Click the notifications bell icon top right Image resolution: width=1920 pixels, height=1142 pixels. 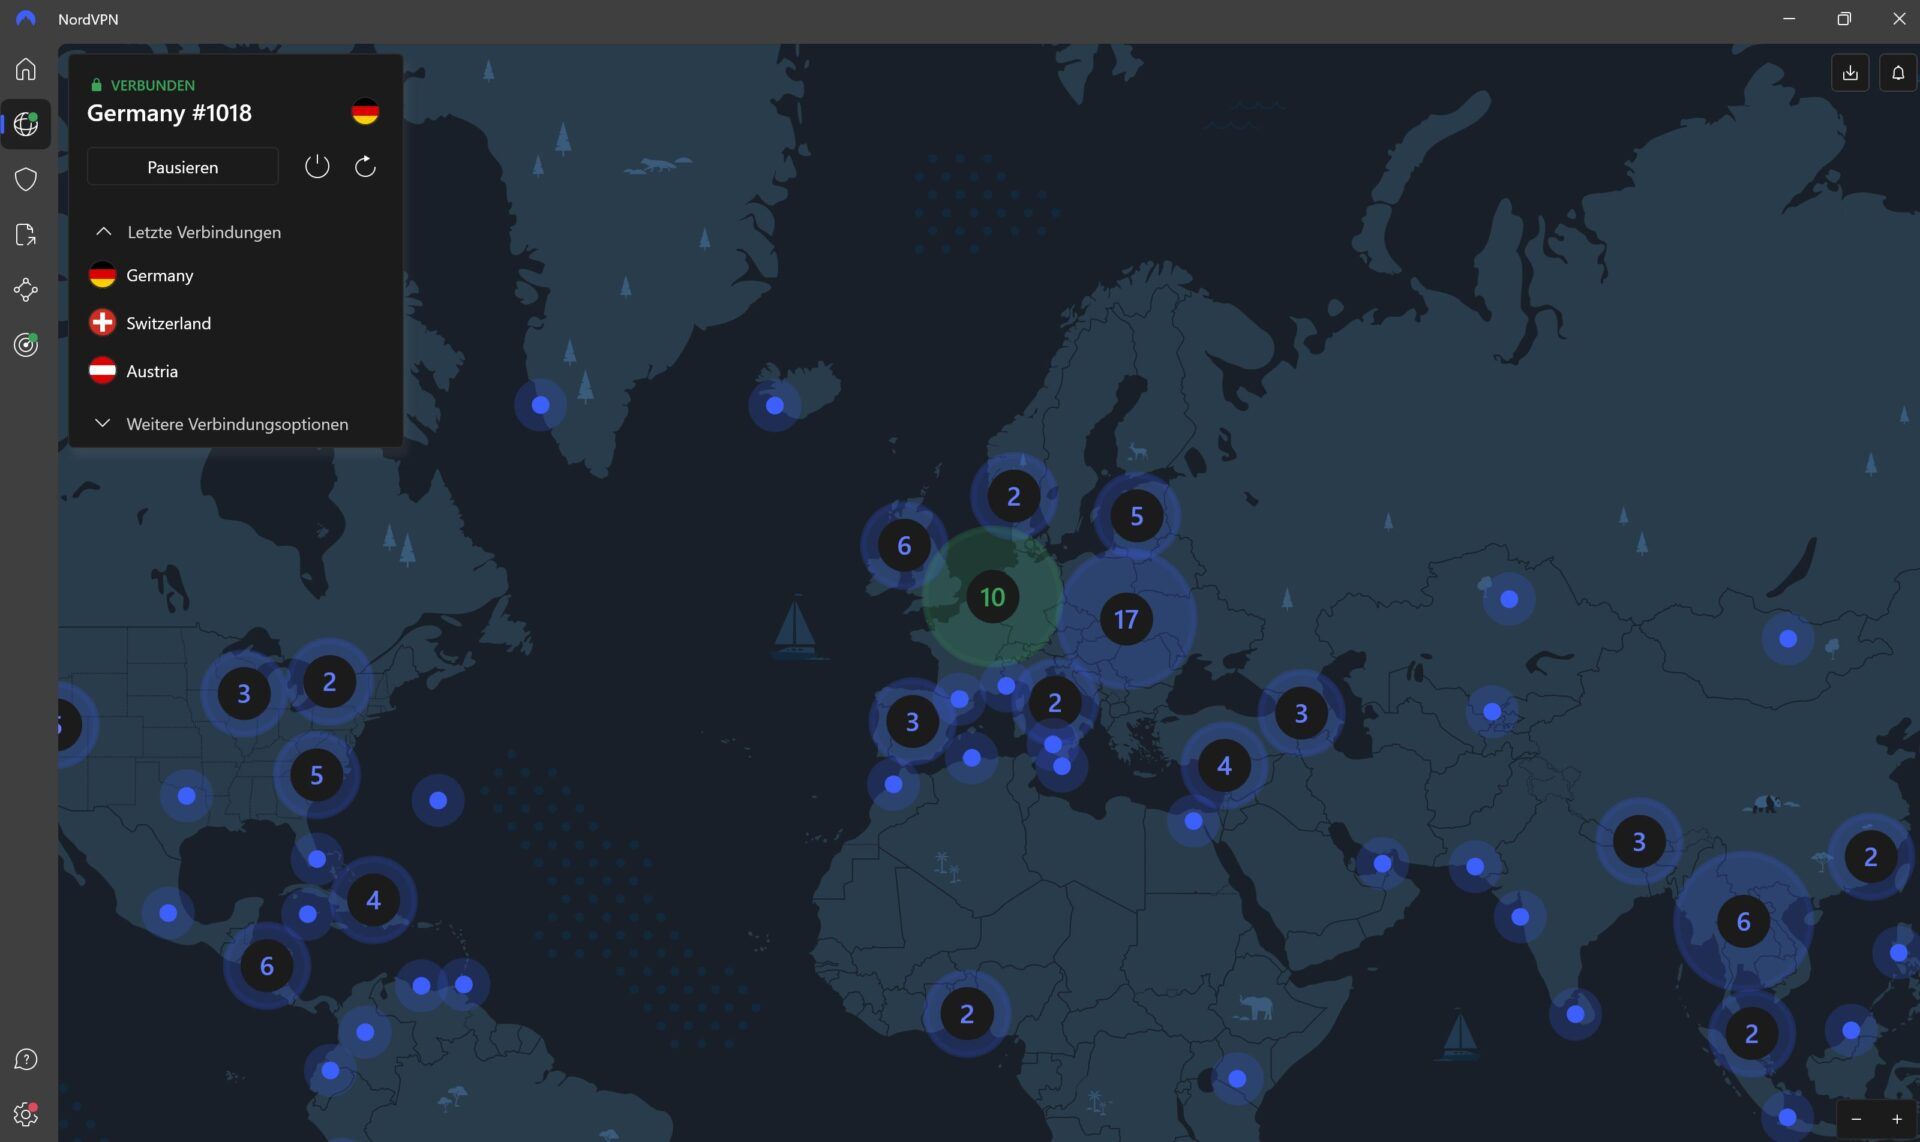coord(1897,72)
